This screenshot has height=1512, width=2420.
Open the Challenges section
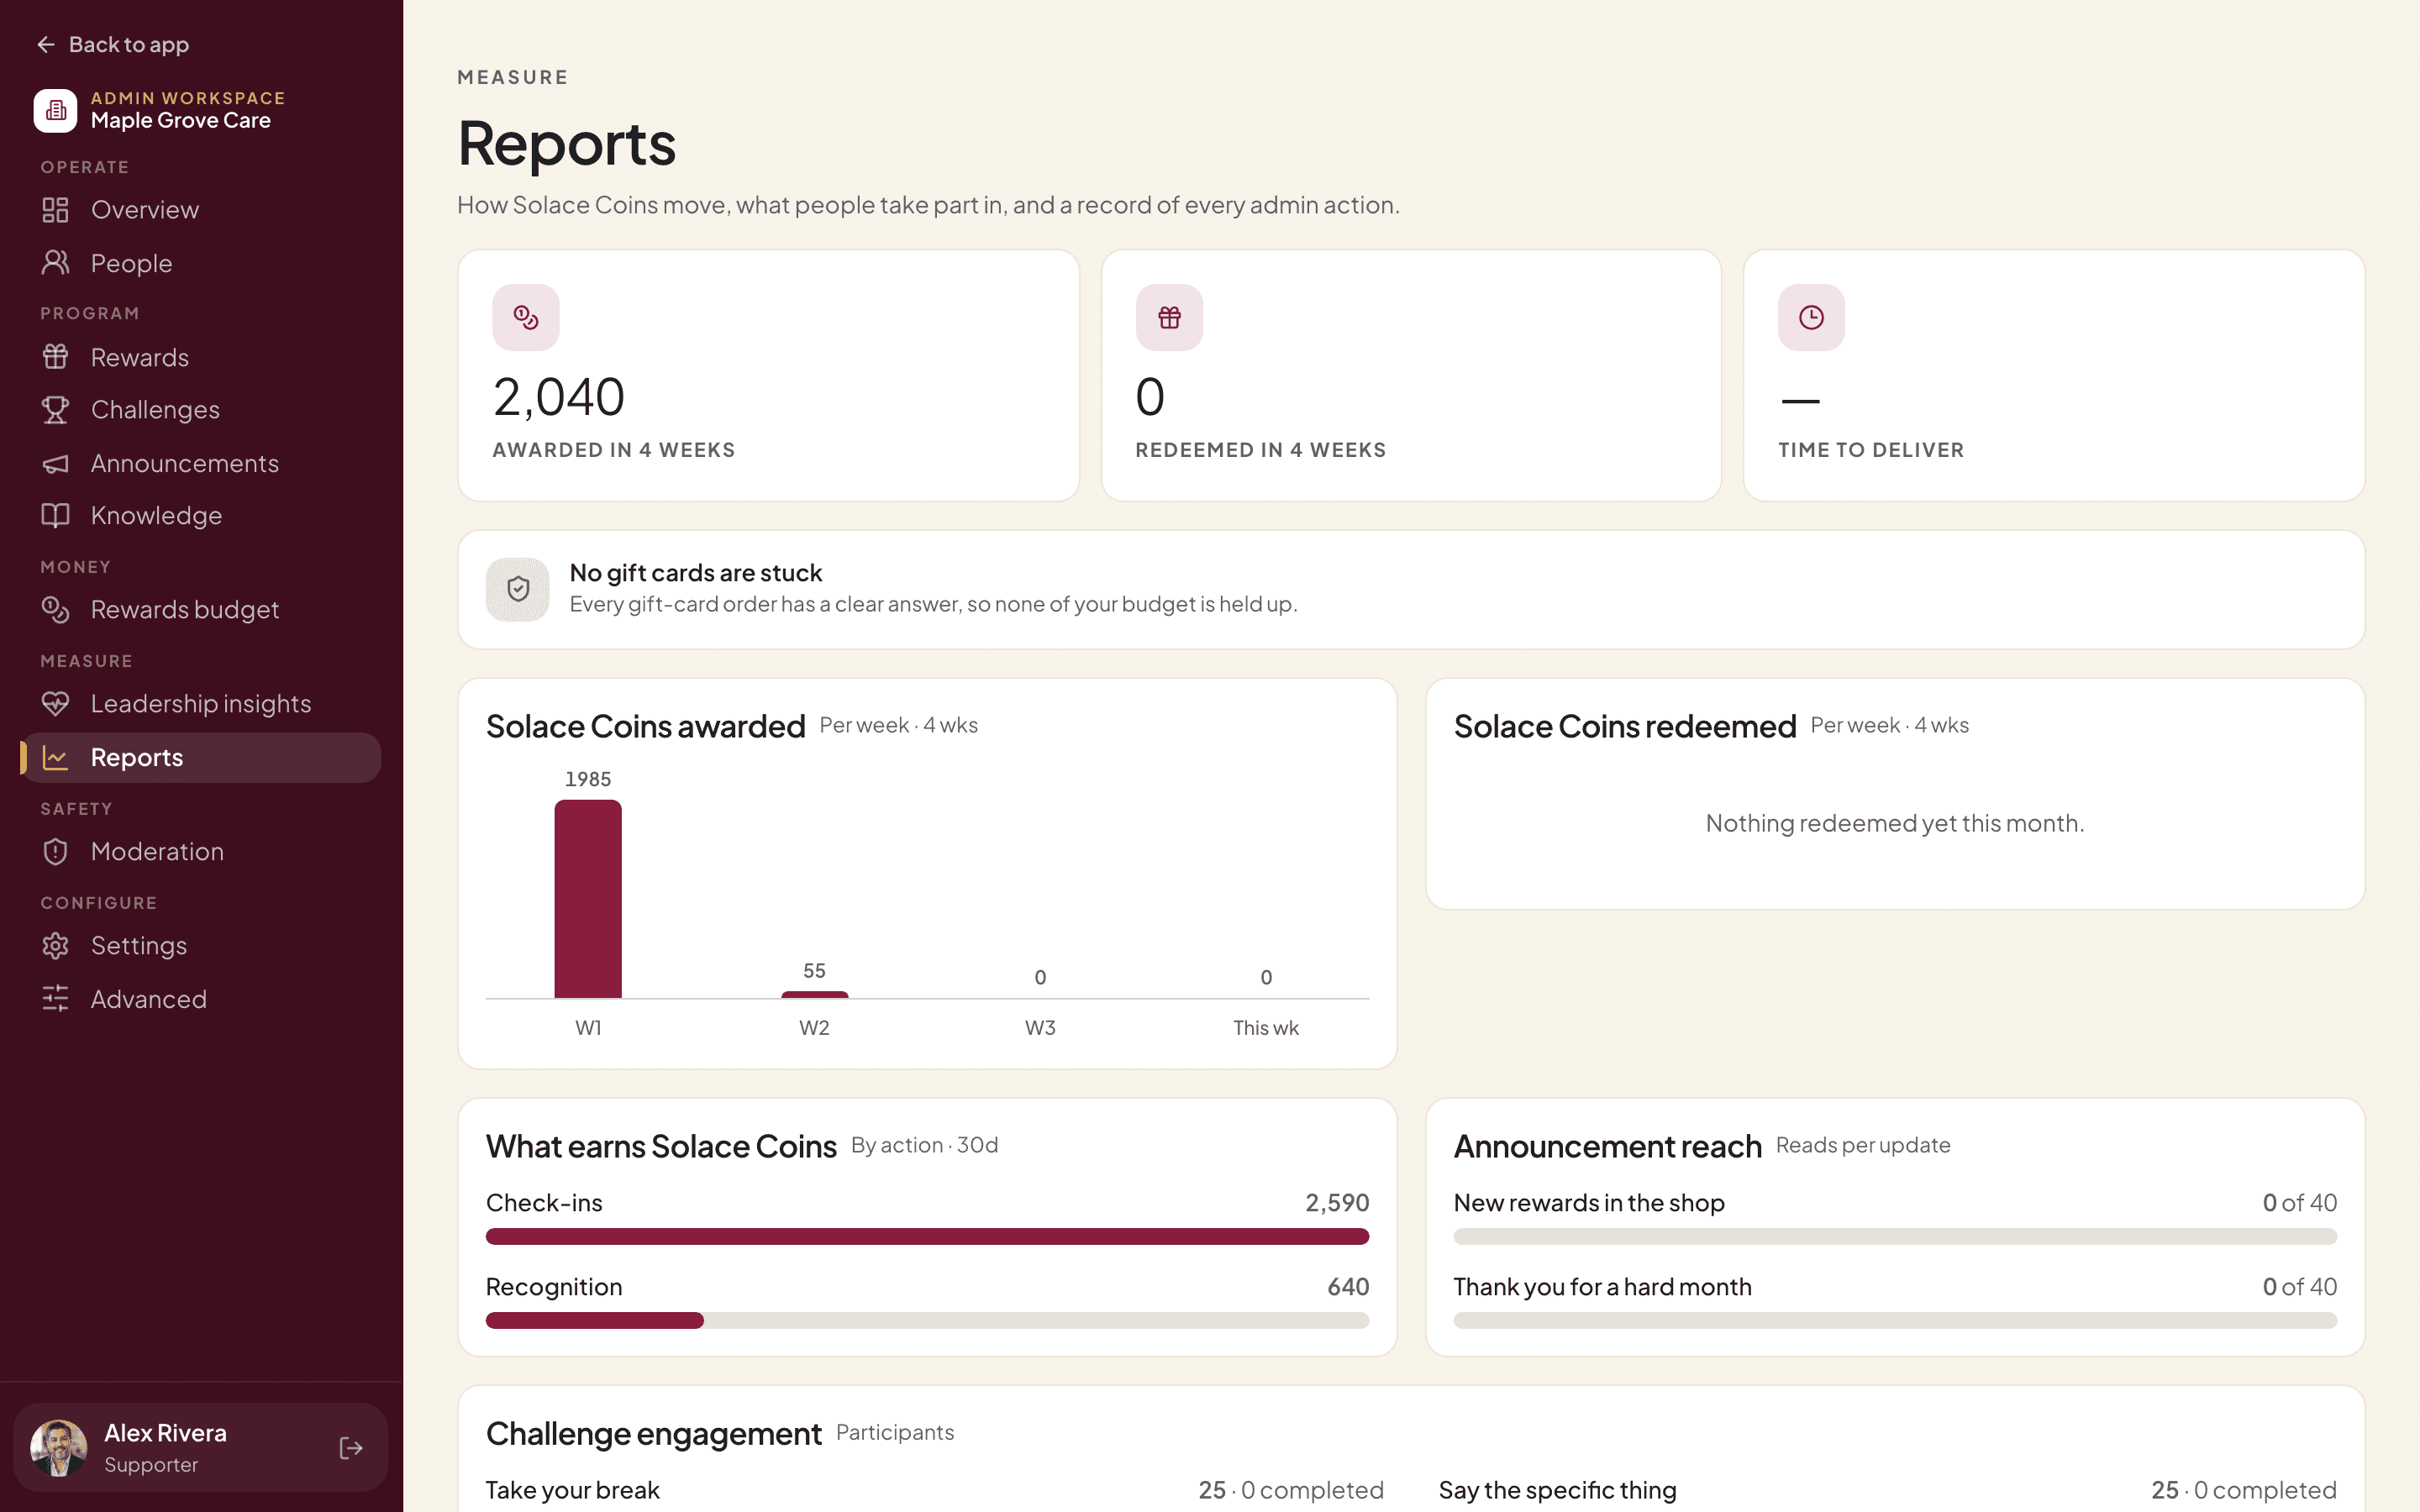201,409
